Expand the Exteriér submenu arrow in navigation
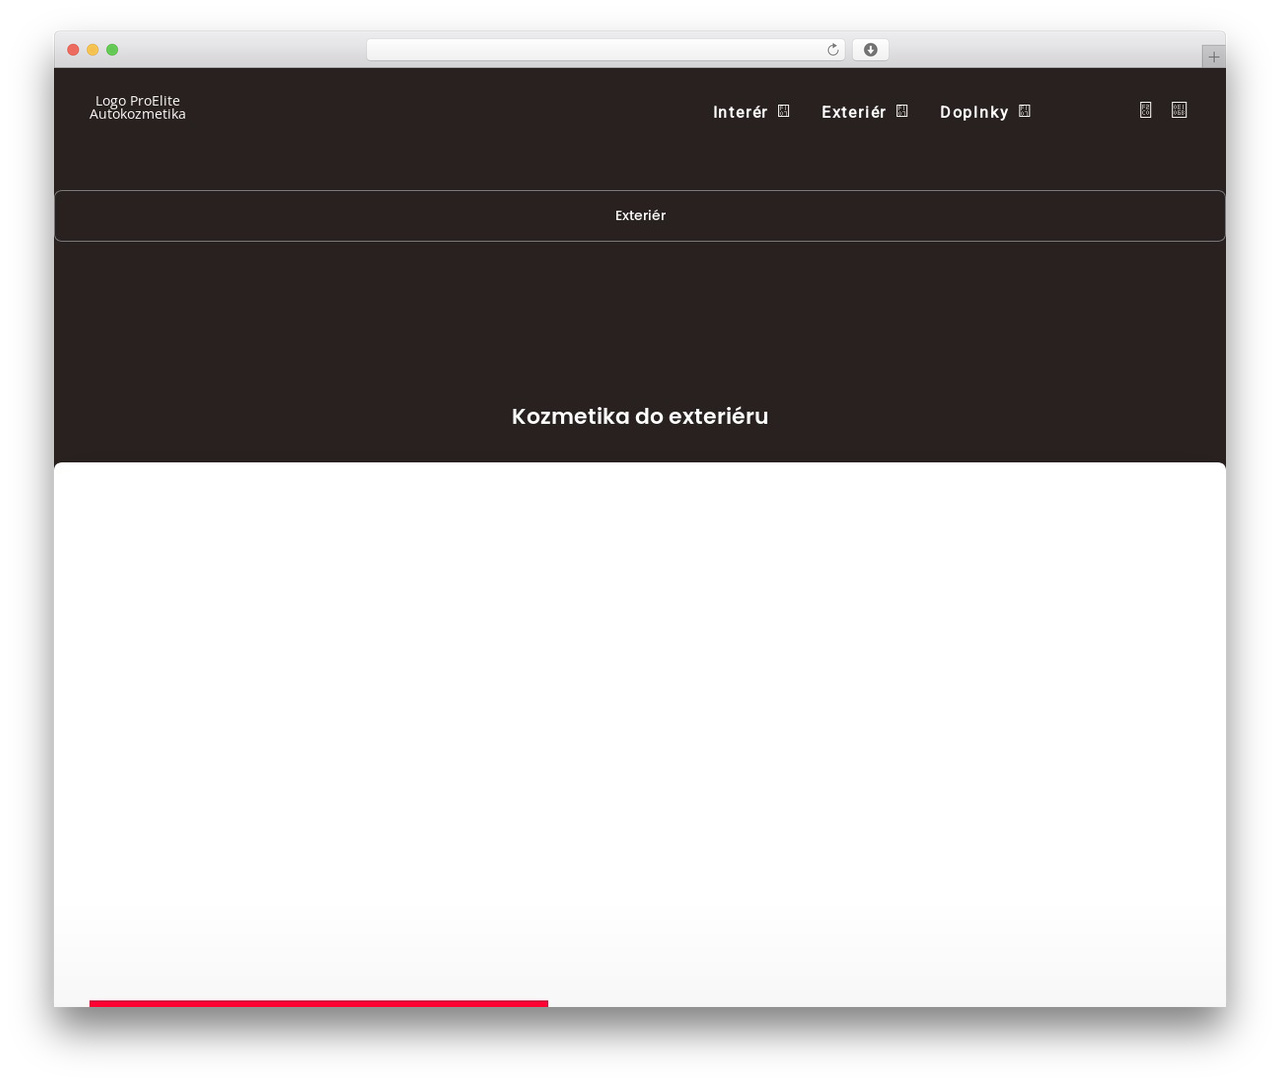The image size is (1280, 1084). point(902,111)
